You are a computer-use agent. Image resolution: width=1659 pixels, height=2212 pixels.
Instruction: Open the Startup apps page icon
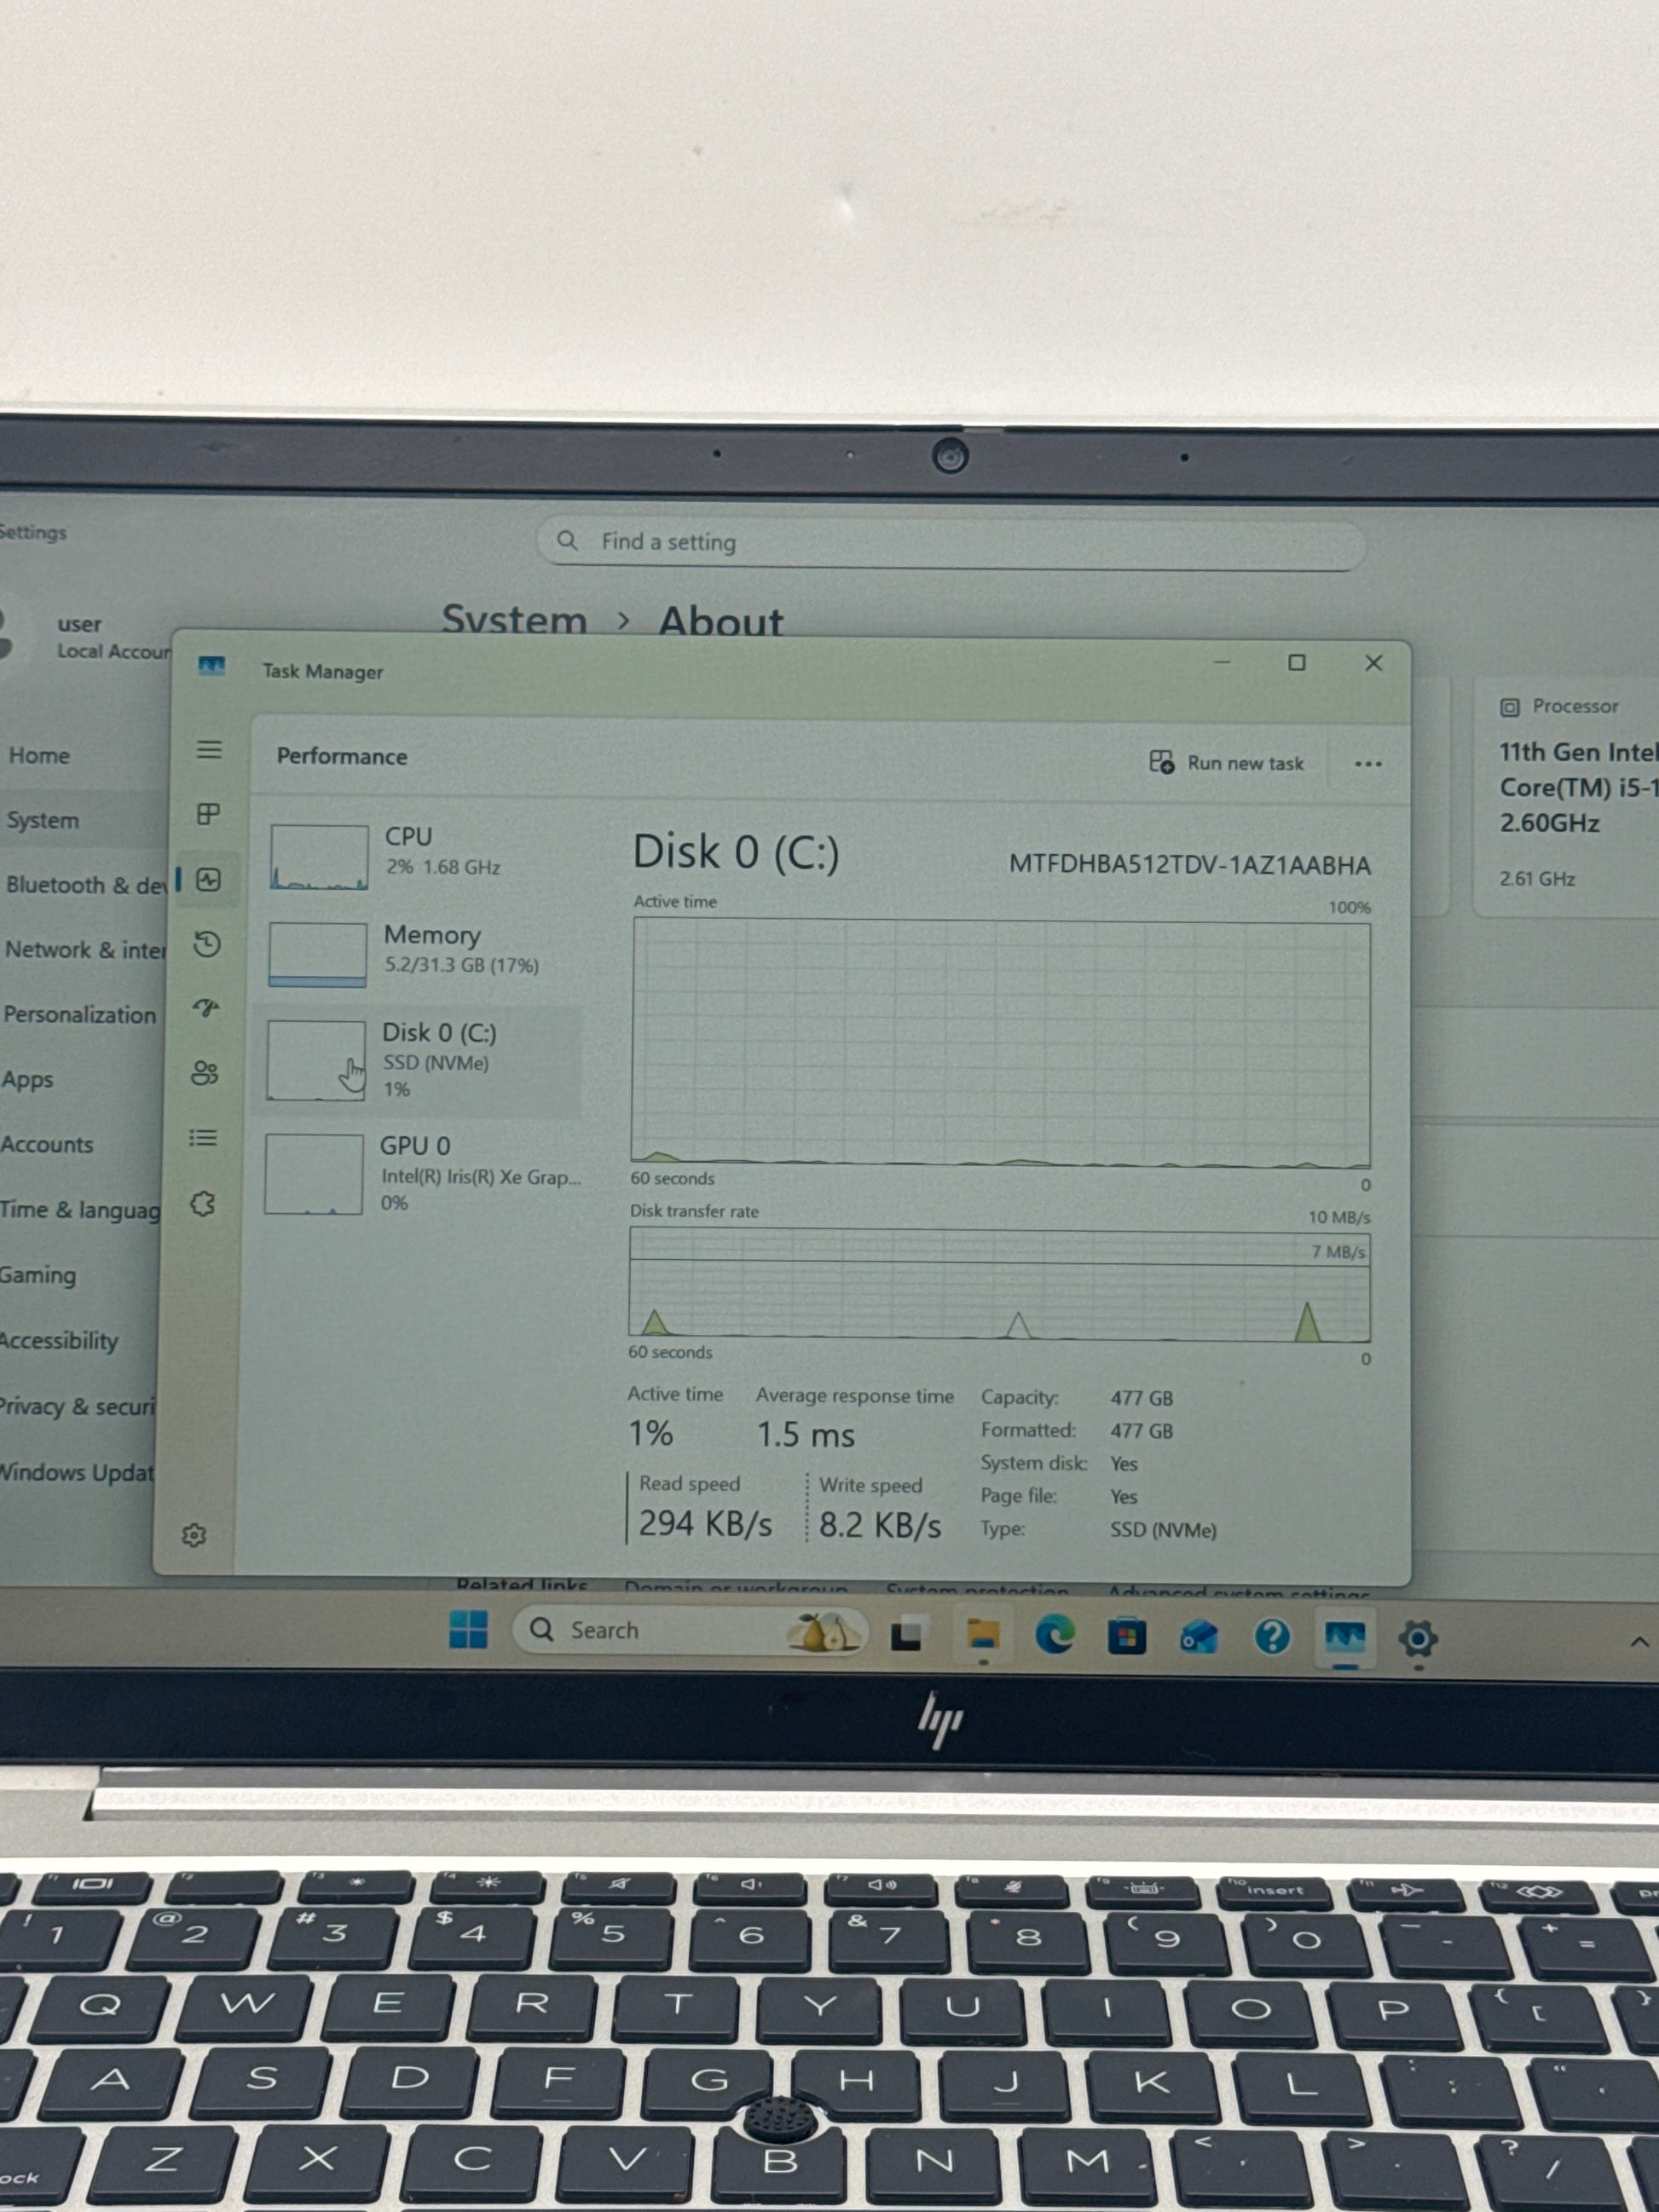click(x=206, y=1008)
